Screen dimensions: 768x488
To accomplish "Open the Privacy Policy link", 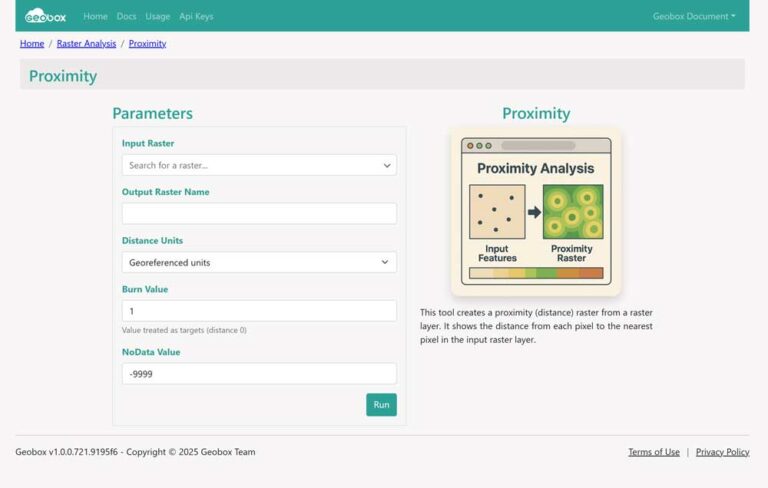I will pyautogui.click(x=722, y=452).
